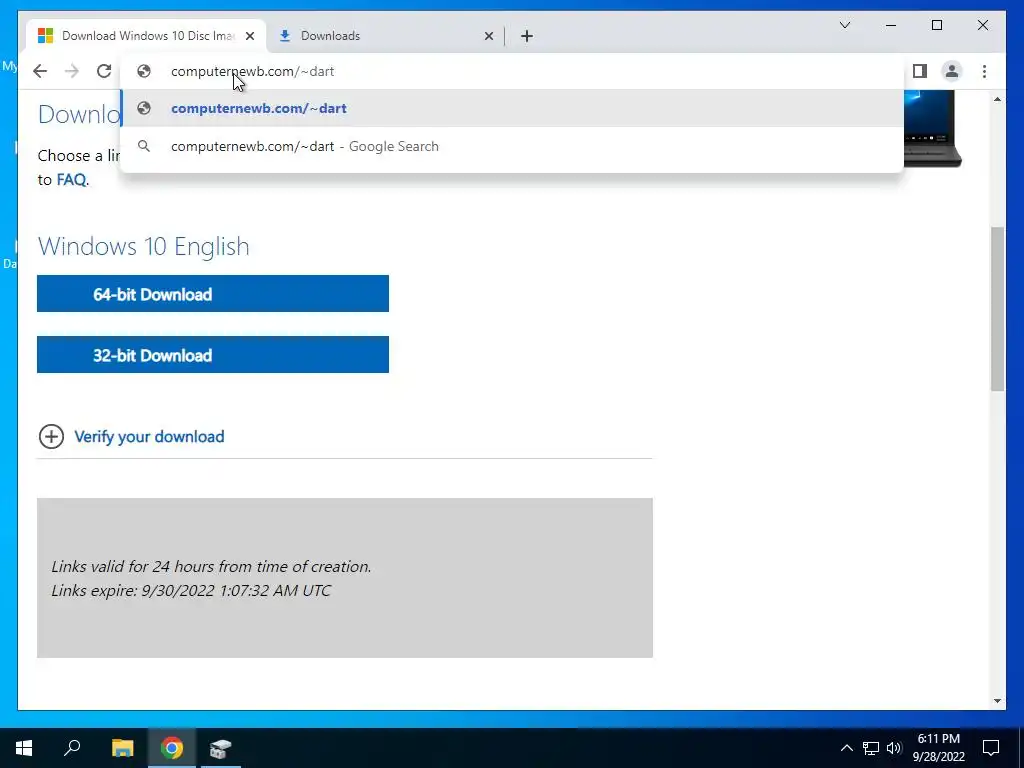This screenshot has height=768, width=1024.
Task: Choose the computernewb.com/~dart Google Search suggestion
Action: pyautogui.click(x=512, y=146)
